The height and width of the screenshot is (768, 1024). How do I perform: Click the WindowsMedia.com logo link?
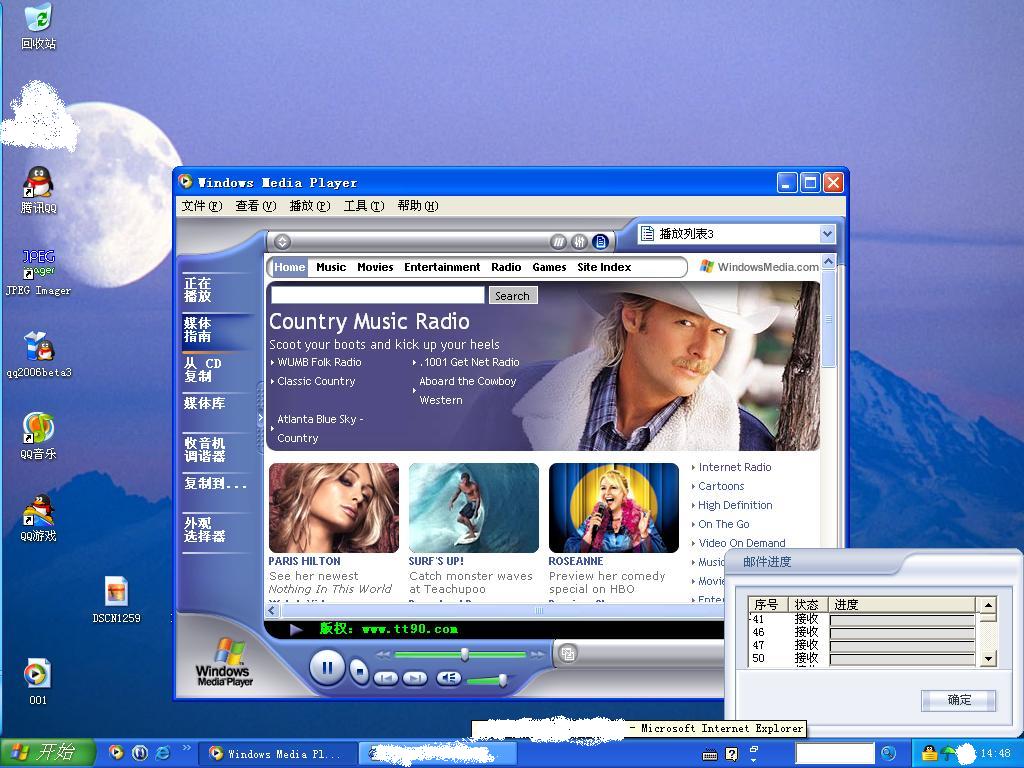[760, 266]
